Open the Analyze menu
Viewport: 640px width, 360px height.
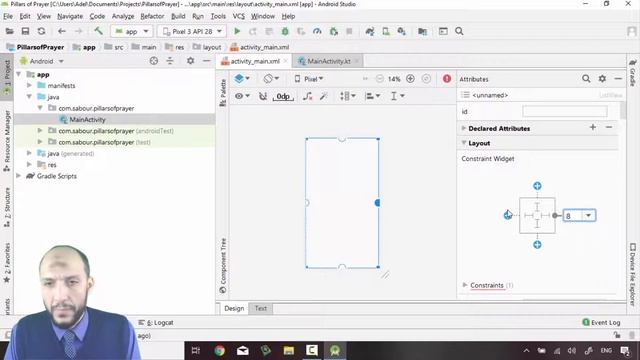(x=123, y=16)
